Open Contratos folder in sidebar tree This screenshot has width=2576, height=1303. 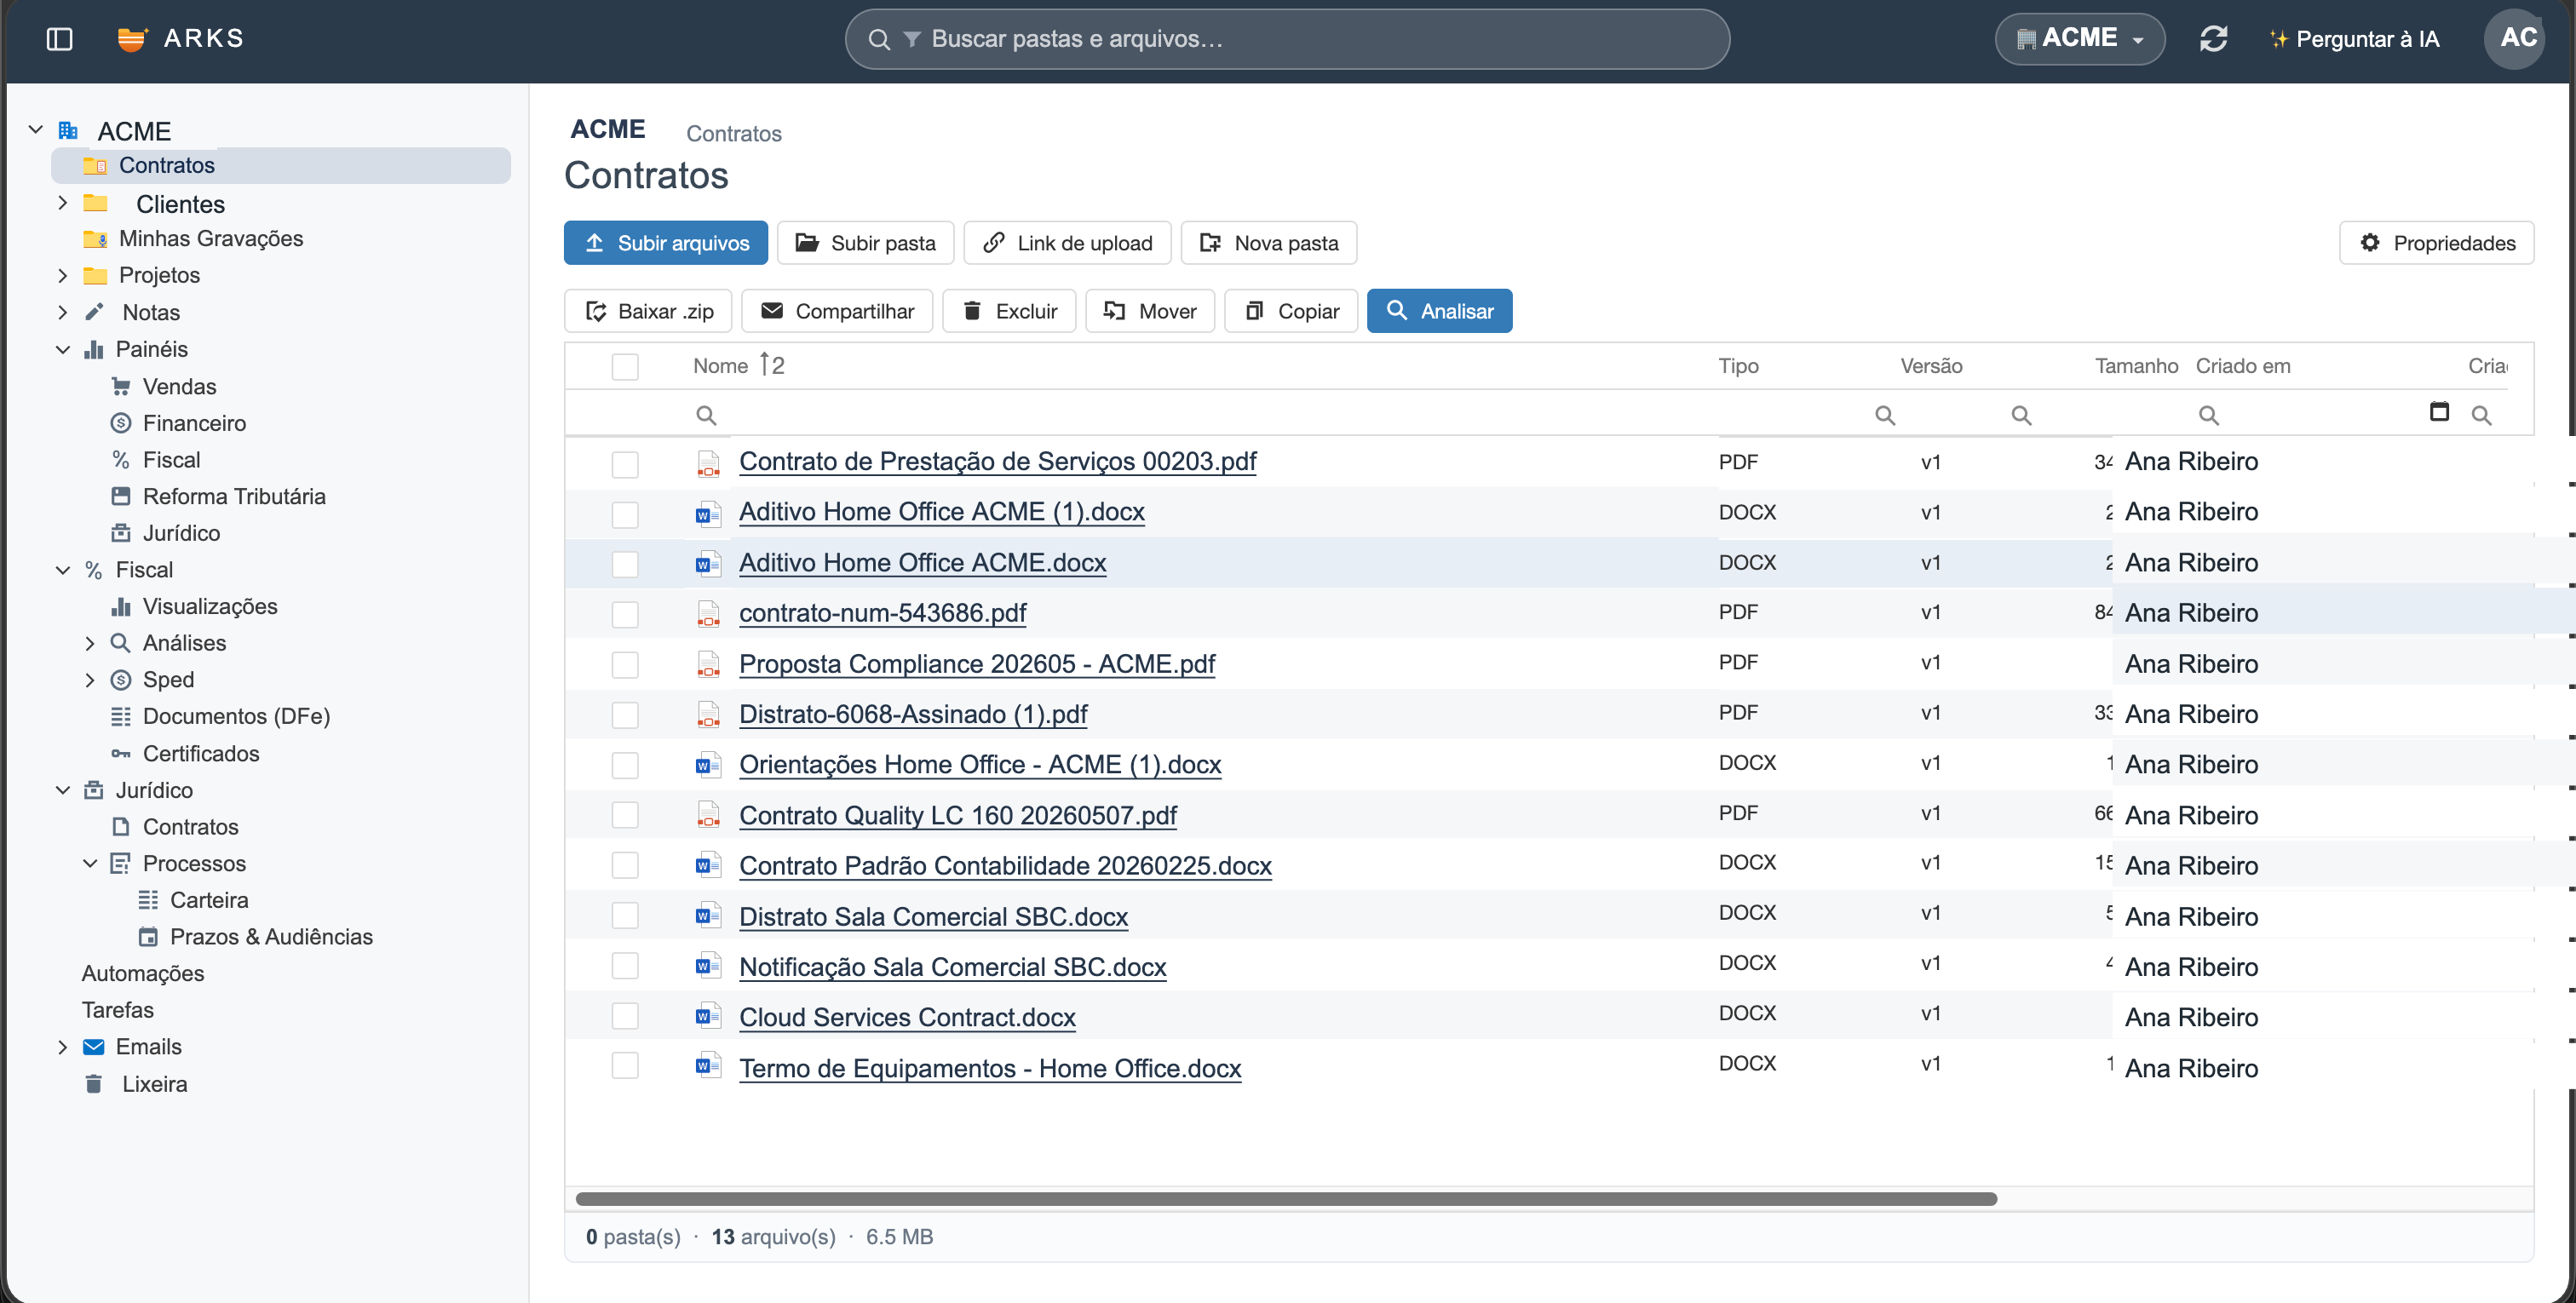(281, 165)
